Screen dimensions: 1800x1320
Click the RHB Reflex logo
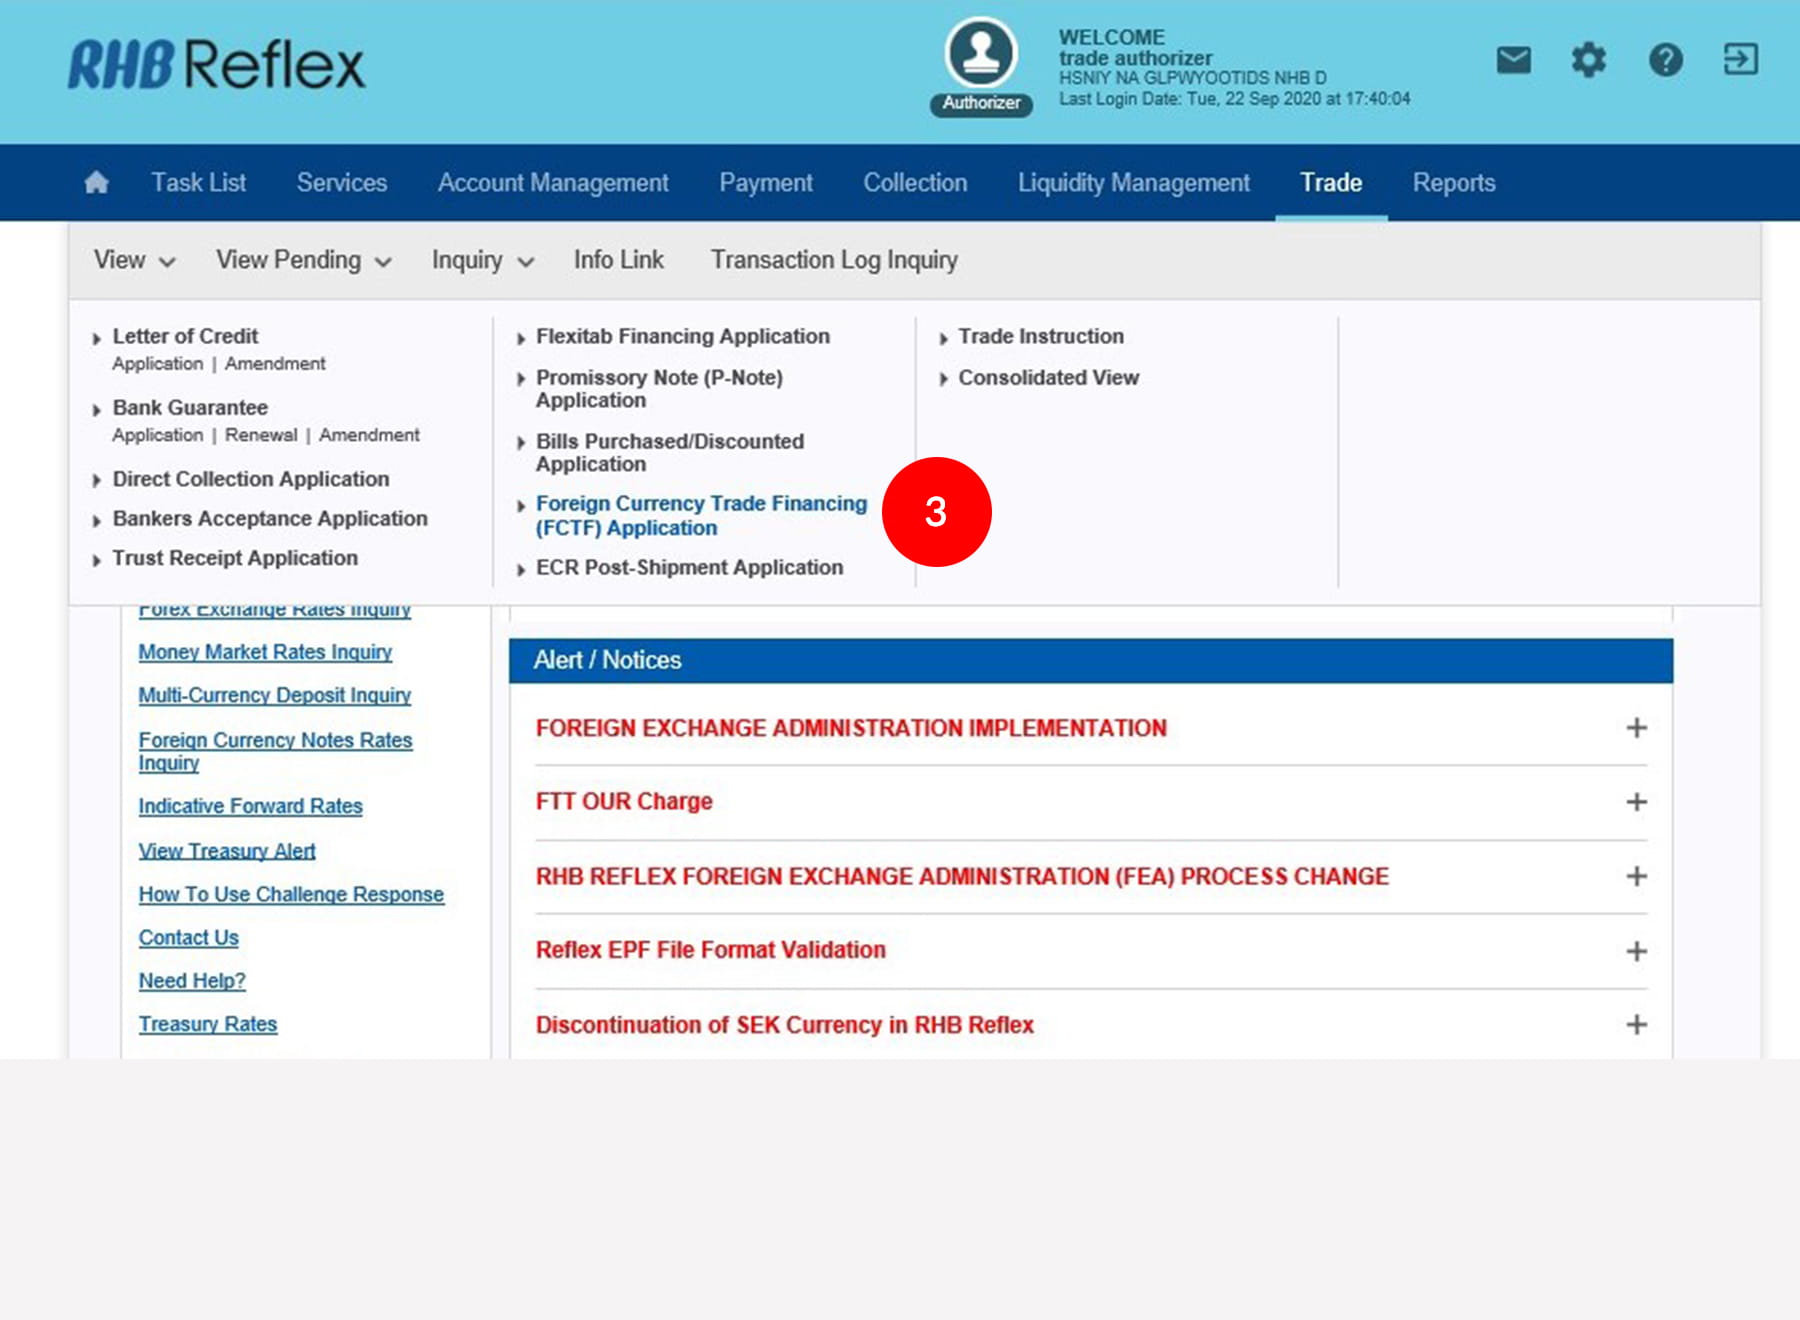click(x=217, y=65)
